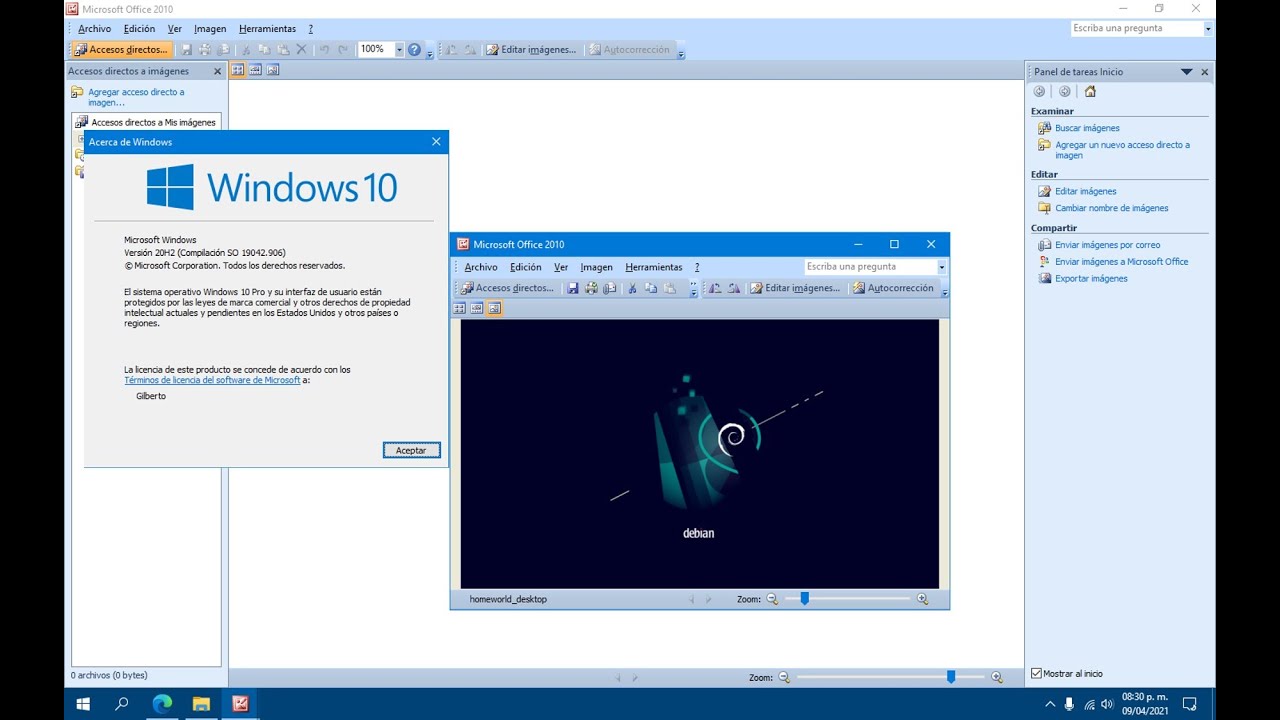Show hidden tray icons chevron on taskbar

[x=1049, y=704]
